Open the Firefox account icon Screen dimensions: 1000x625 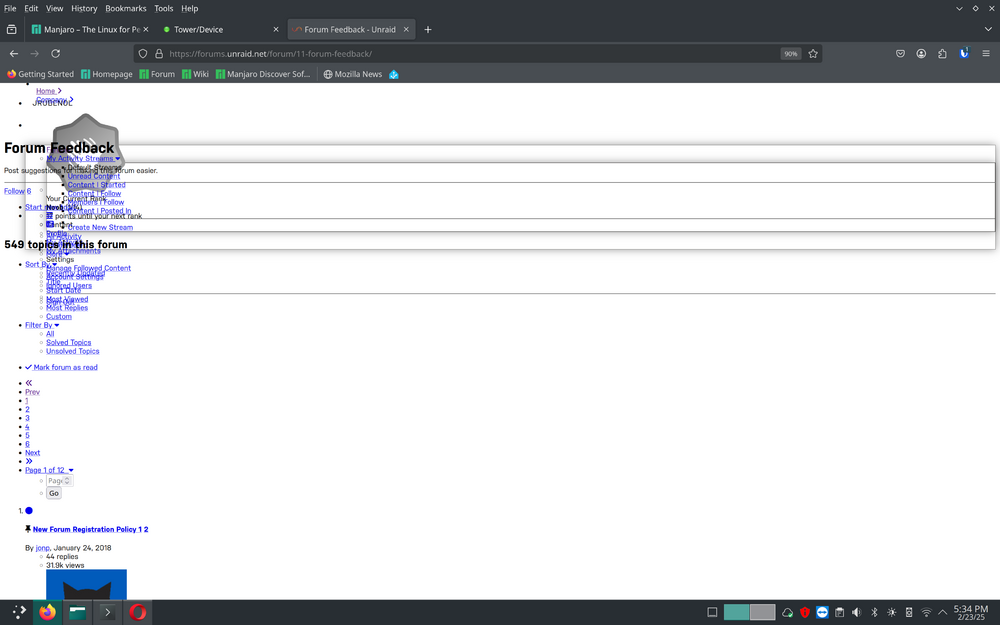(921, 54)
